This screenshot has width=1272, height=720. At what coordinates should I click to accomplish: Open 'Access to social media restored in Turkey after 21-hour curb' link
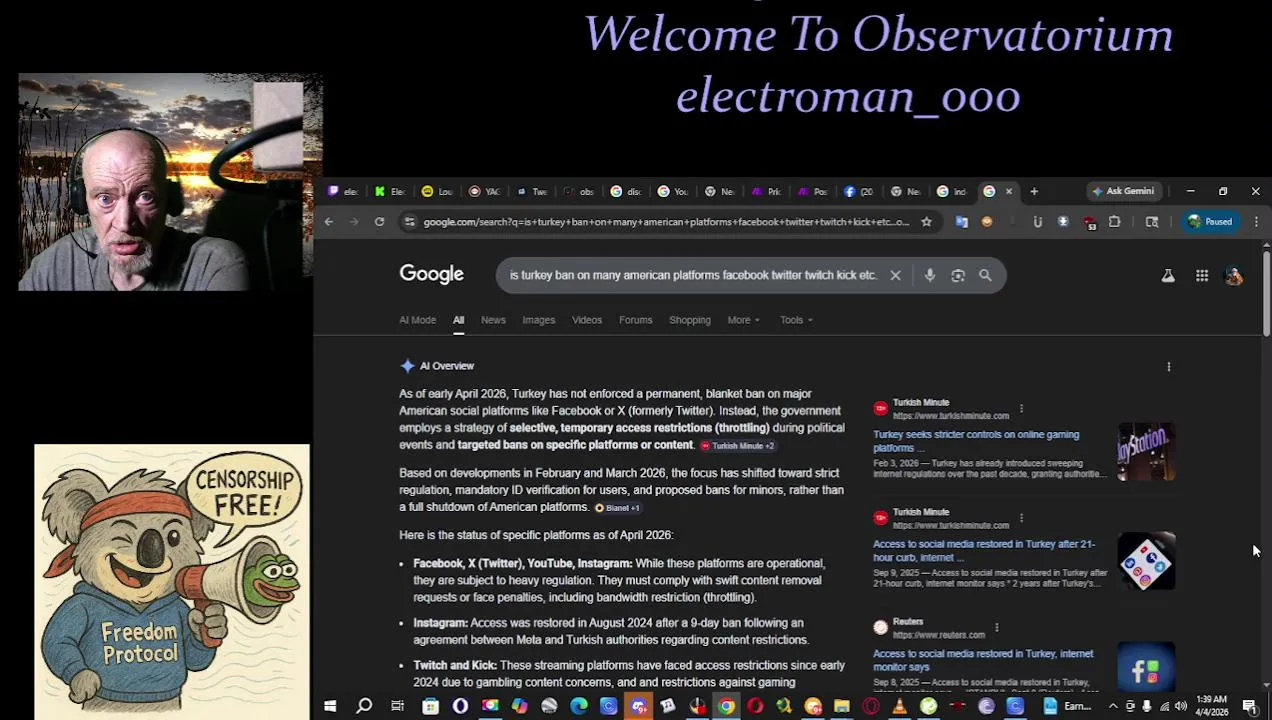(984, 551)
